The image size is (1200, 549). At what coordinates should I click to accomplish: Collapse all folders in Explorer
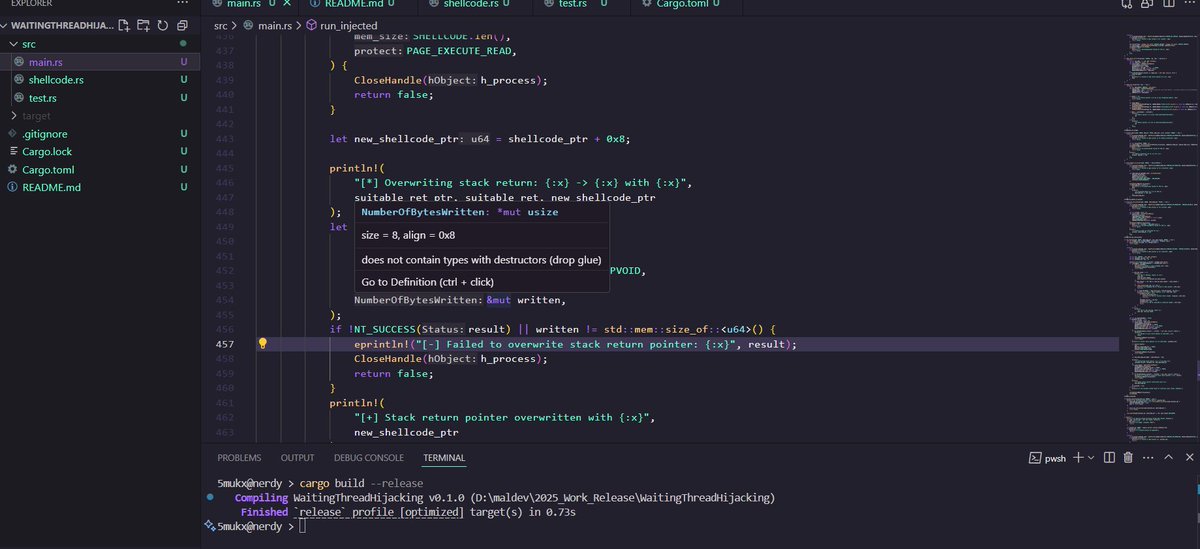pyautogui.click(x=182, y=24)
